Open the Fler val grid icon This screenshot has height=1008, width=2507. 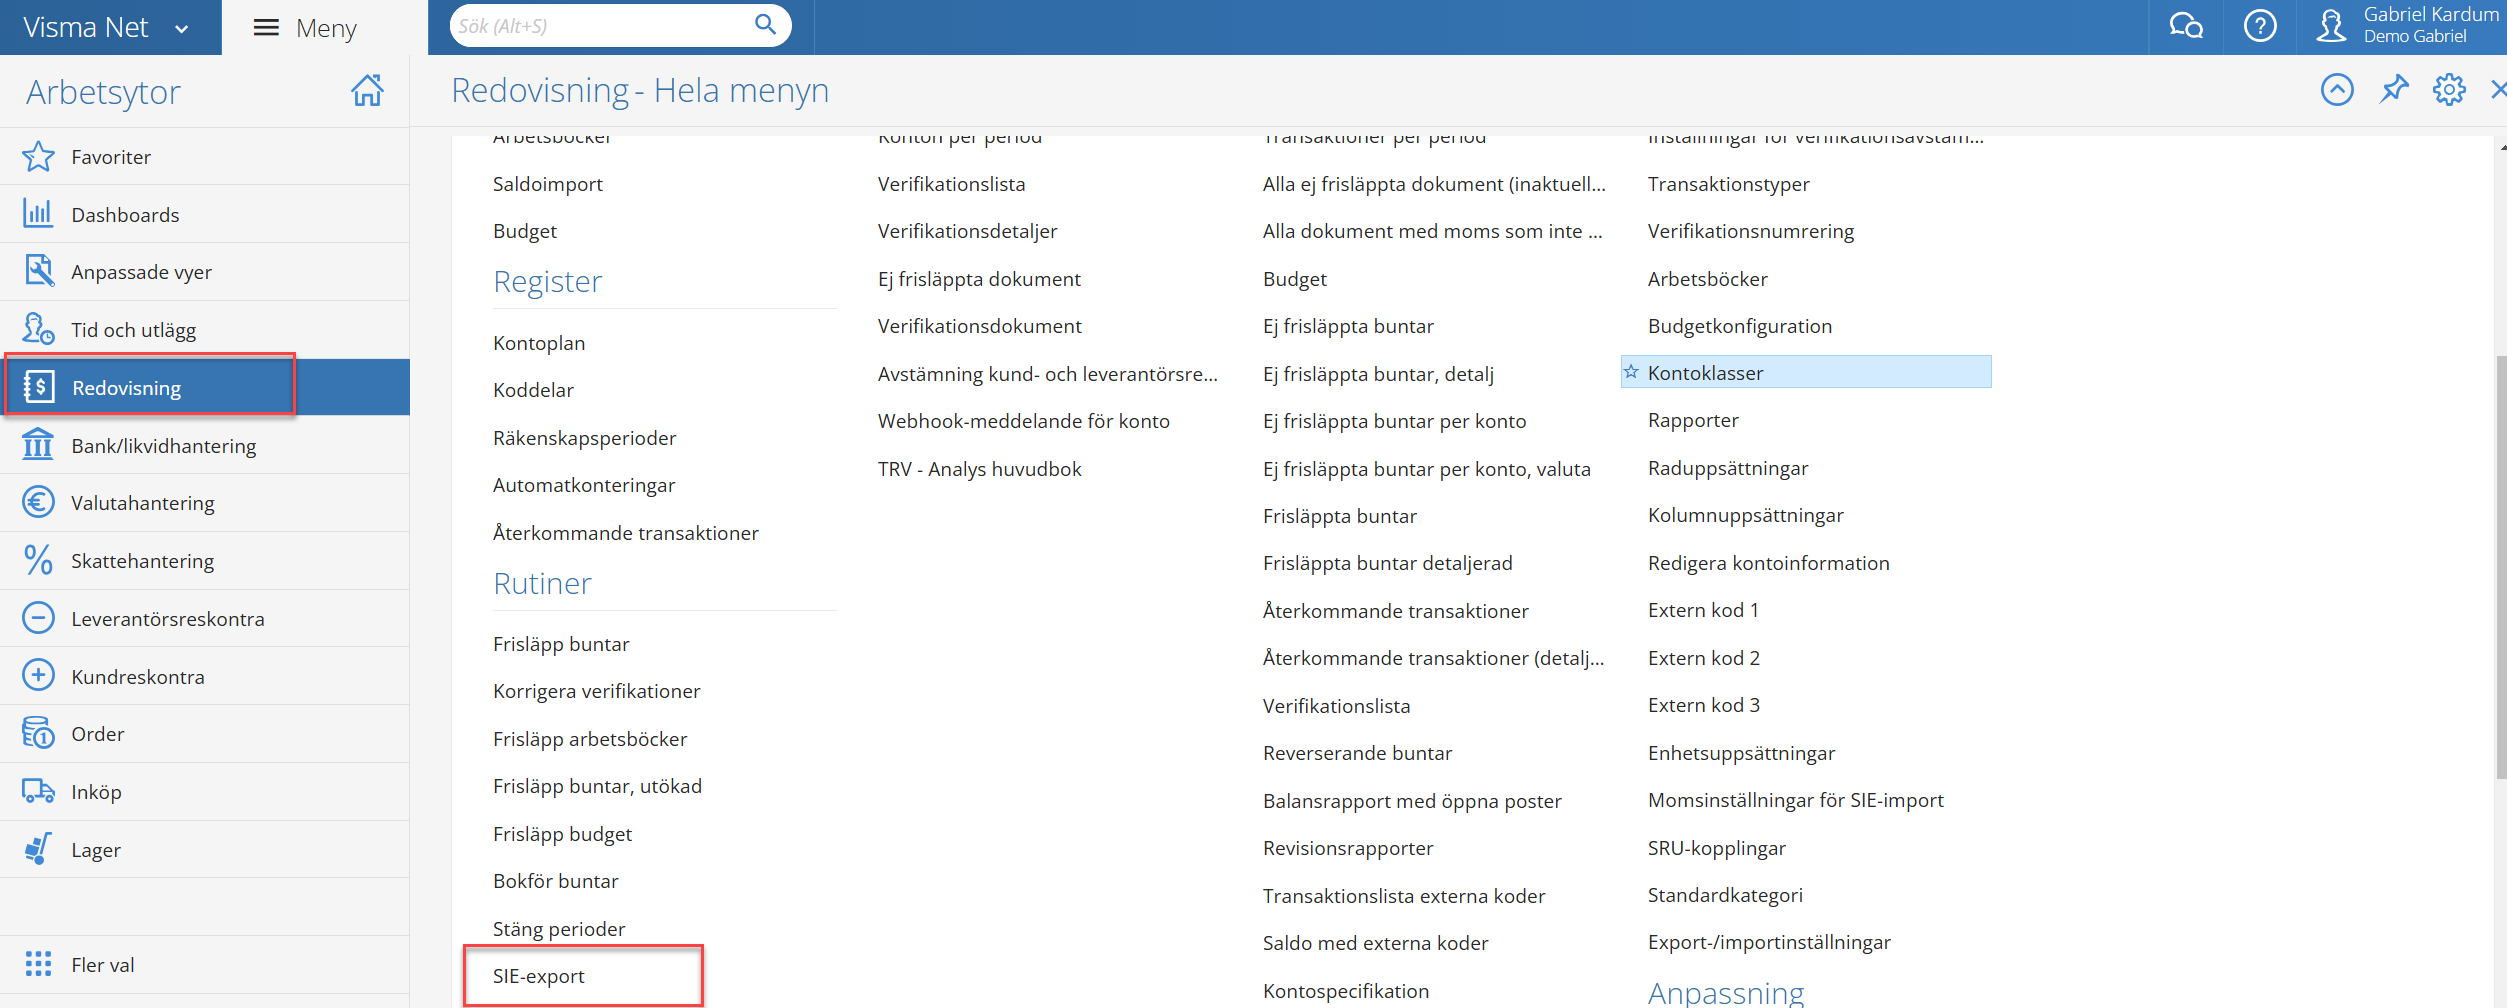point(38,964)
